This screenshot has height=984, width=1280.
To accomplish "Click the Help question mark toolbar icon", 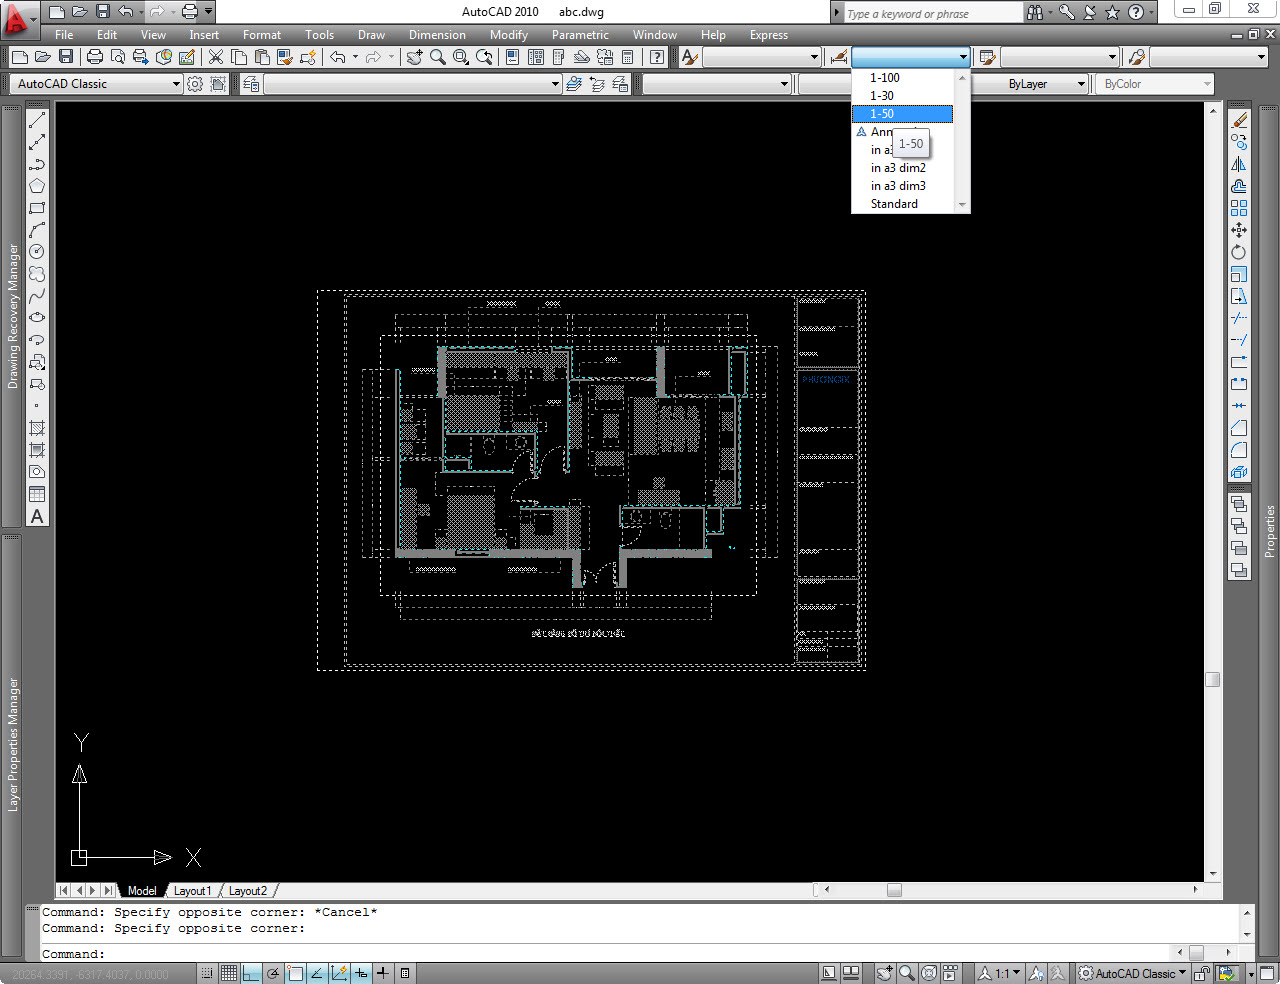I will click(x=657, y=57).
